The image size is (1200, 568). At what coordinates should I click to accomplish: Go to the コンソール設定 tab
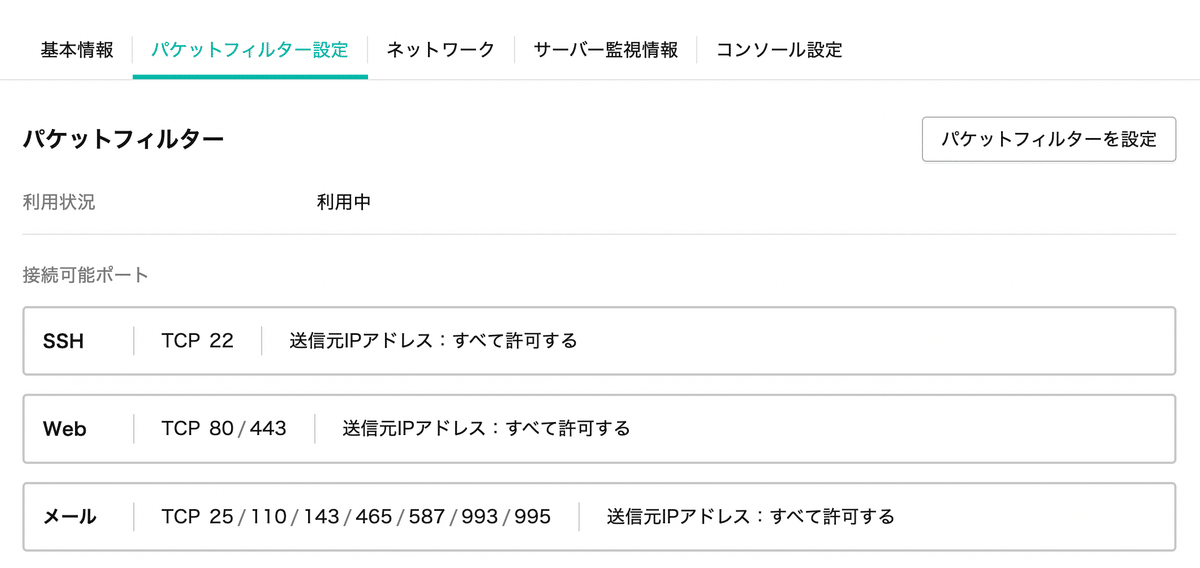pos(779,49)
